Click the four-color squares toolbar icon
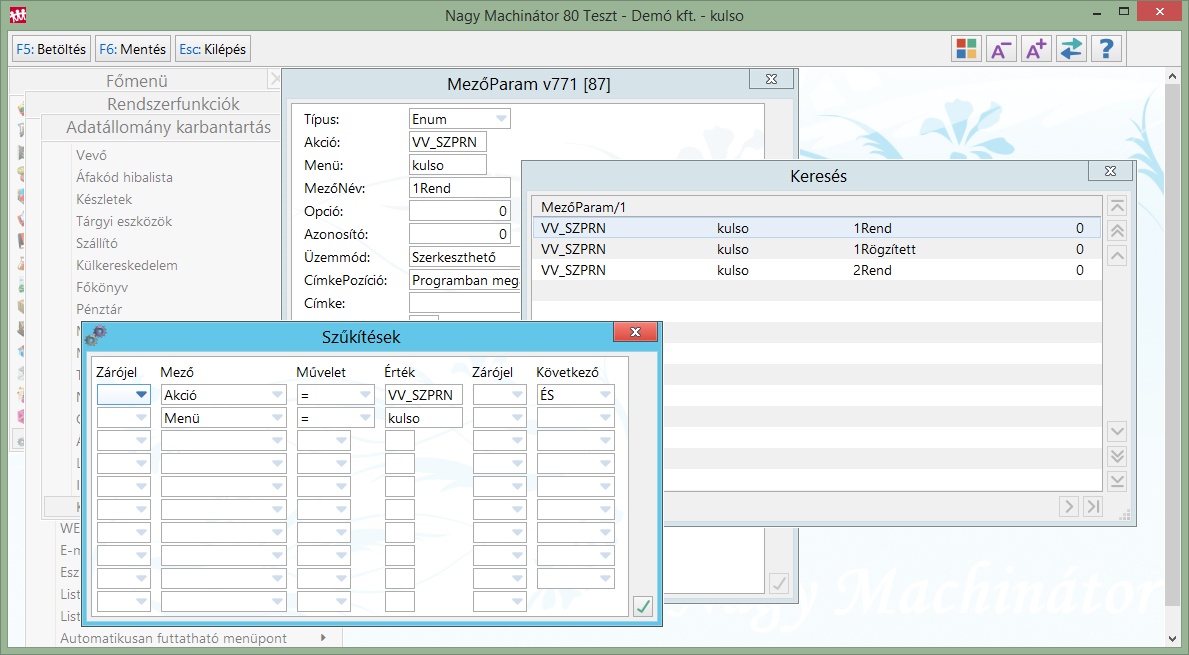Screen dimensions: 1189x655 pos(966,49)
